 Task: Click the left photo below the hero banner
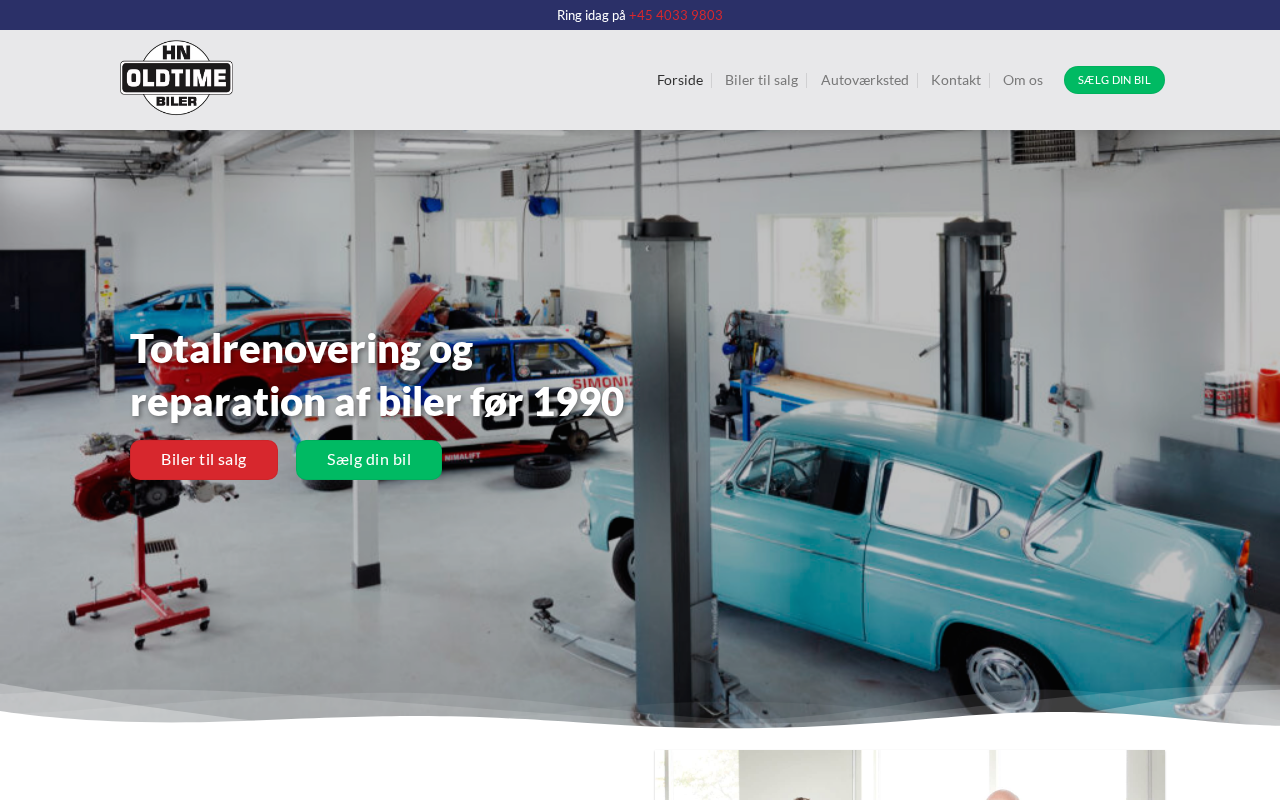click(762, 776)
